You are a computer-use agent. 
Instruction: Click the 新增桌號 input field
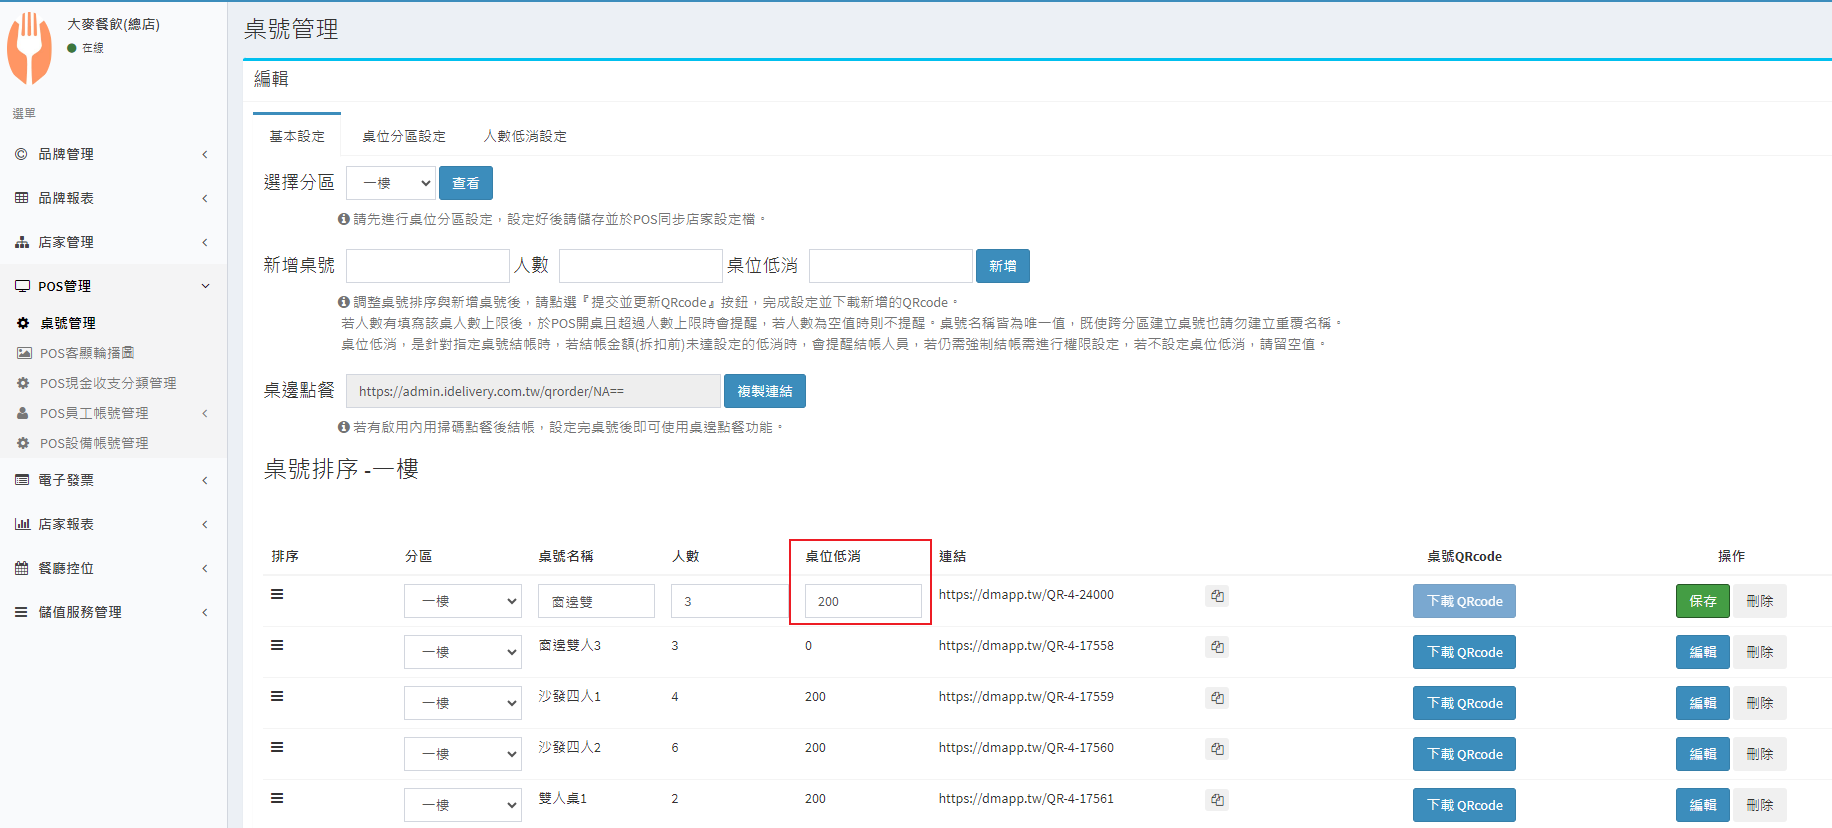(x=428, y=266)
